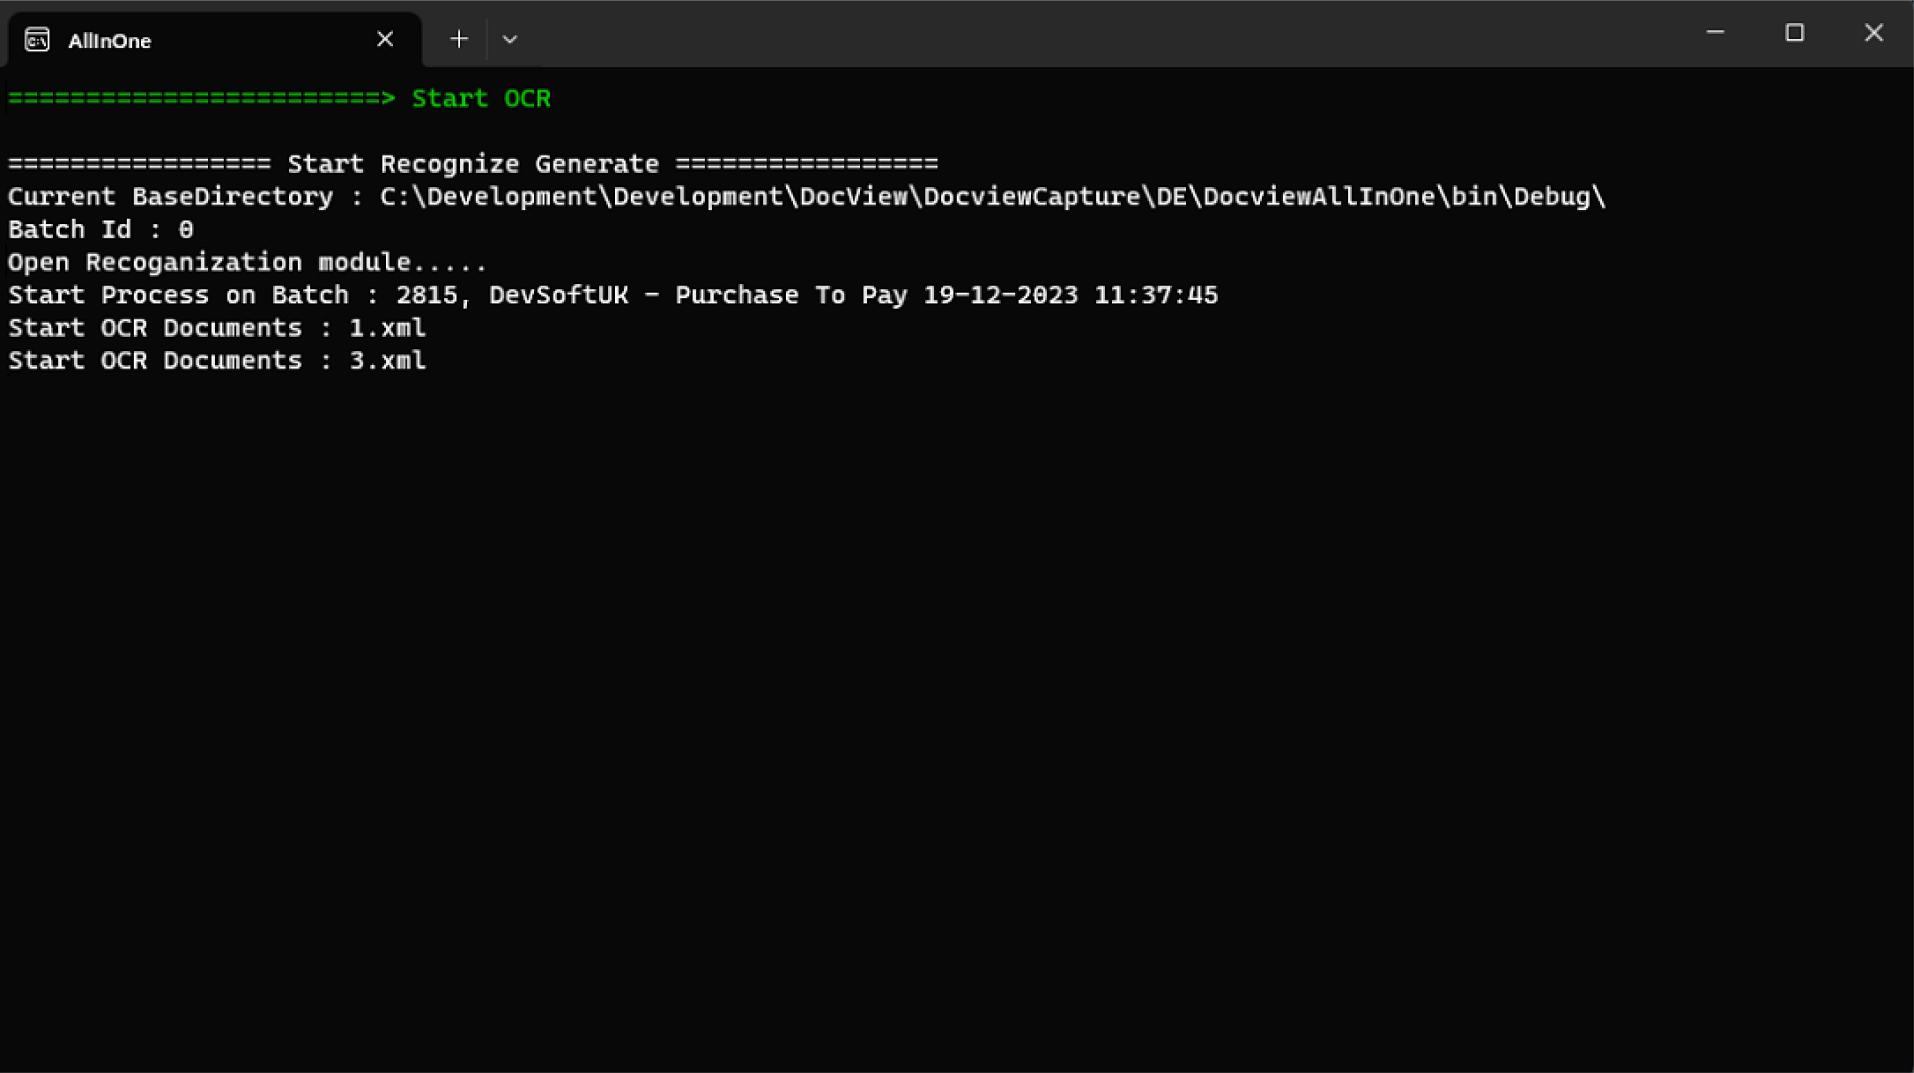Click the green "Start OCR" text
Image resolution: width=1914 pixels, height=1073 pixels.
pyautogui.click(x=481, y=98)
